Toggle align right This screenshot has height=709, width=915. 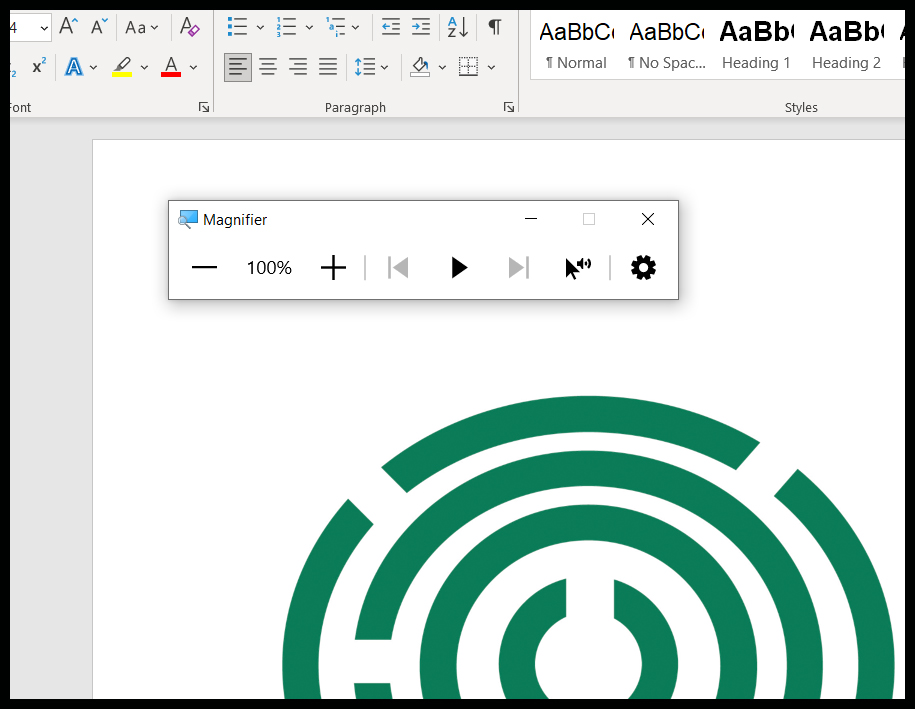[x=298, y=67]
